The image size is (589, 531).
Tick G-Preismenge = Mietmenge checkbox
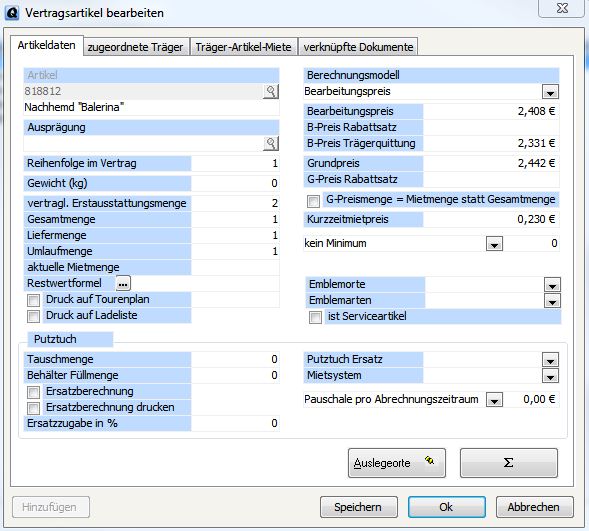click(x=313, y=201)
